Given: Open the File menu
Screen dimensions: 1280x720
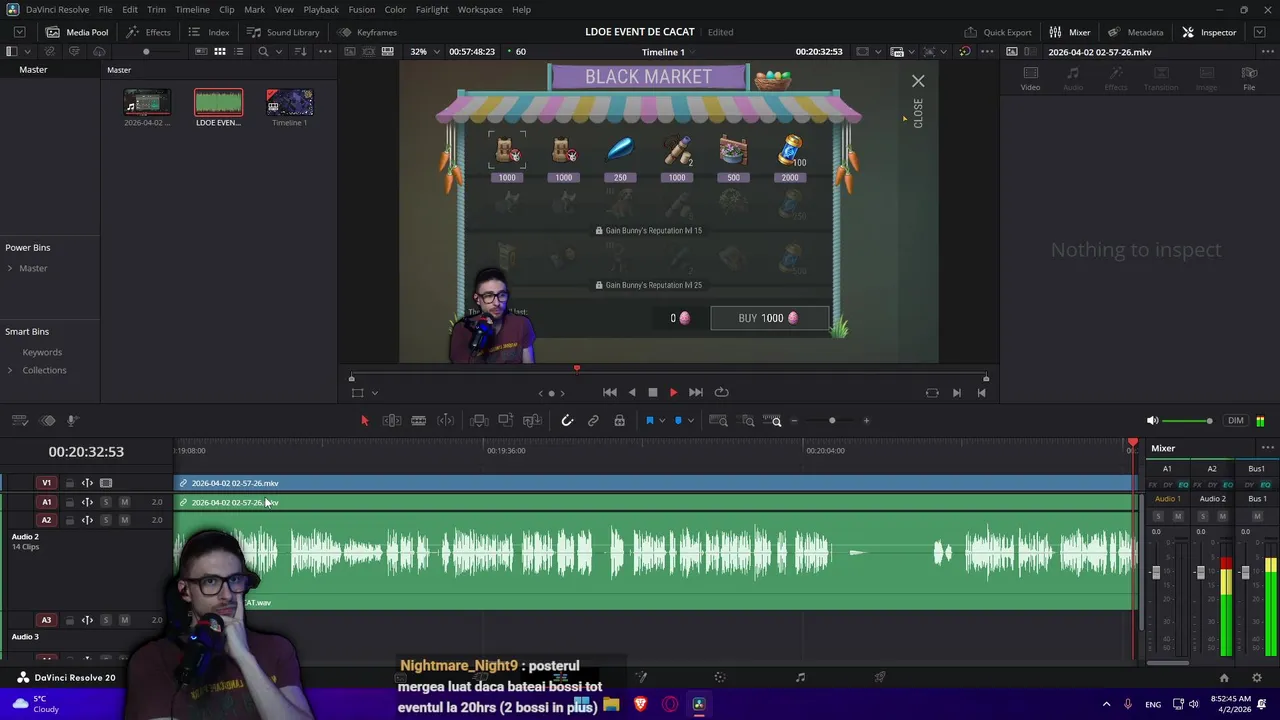Looking at the screenshot, I should (x=105, y=9).
